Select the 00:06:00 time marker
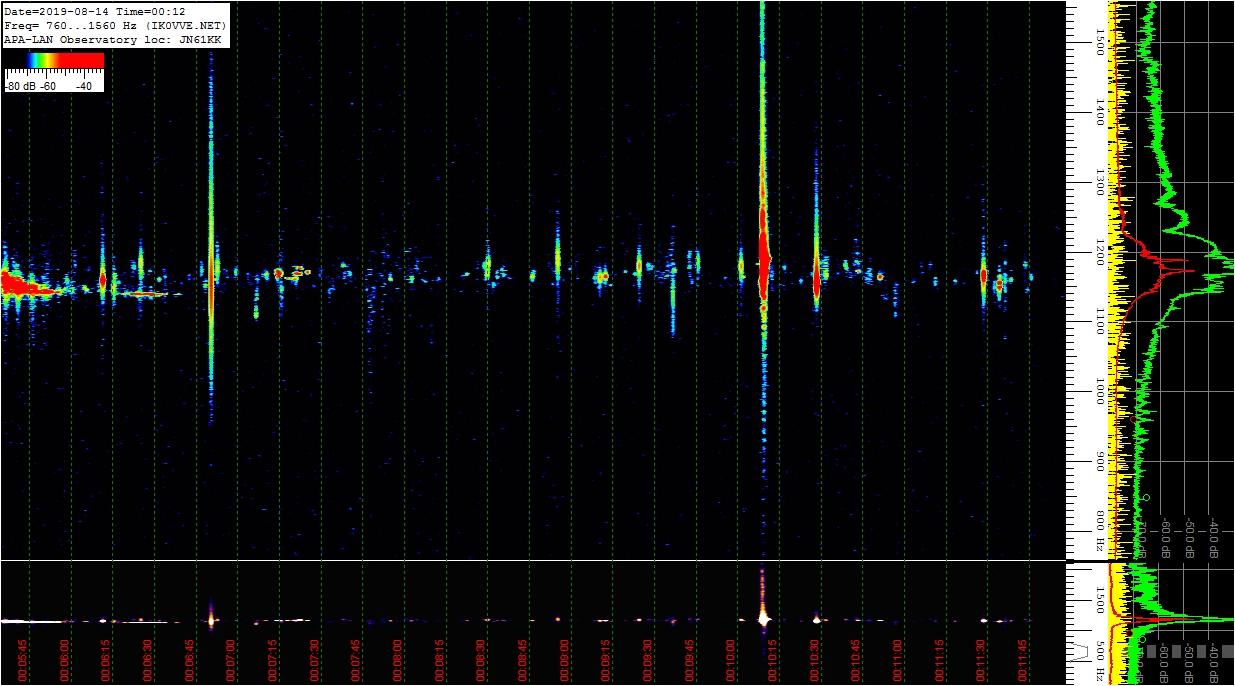1235x686 pixels. point(64,661)
